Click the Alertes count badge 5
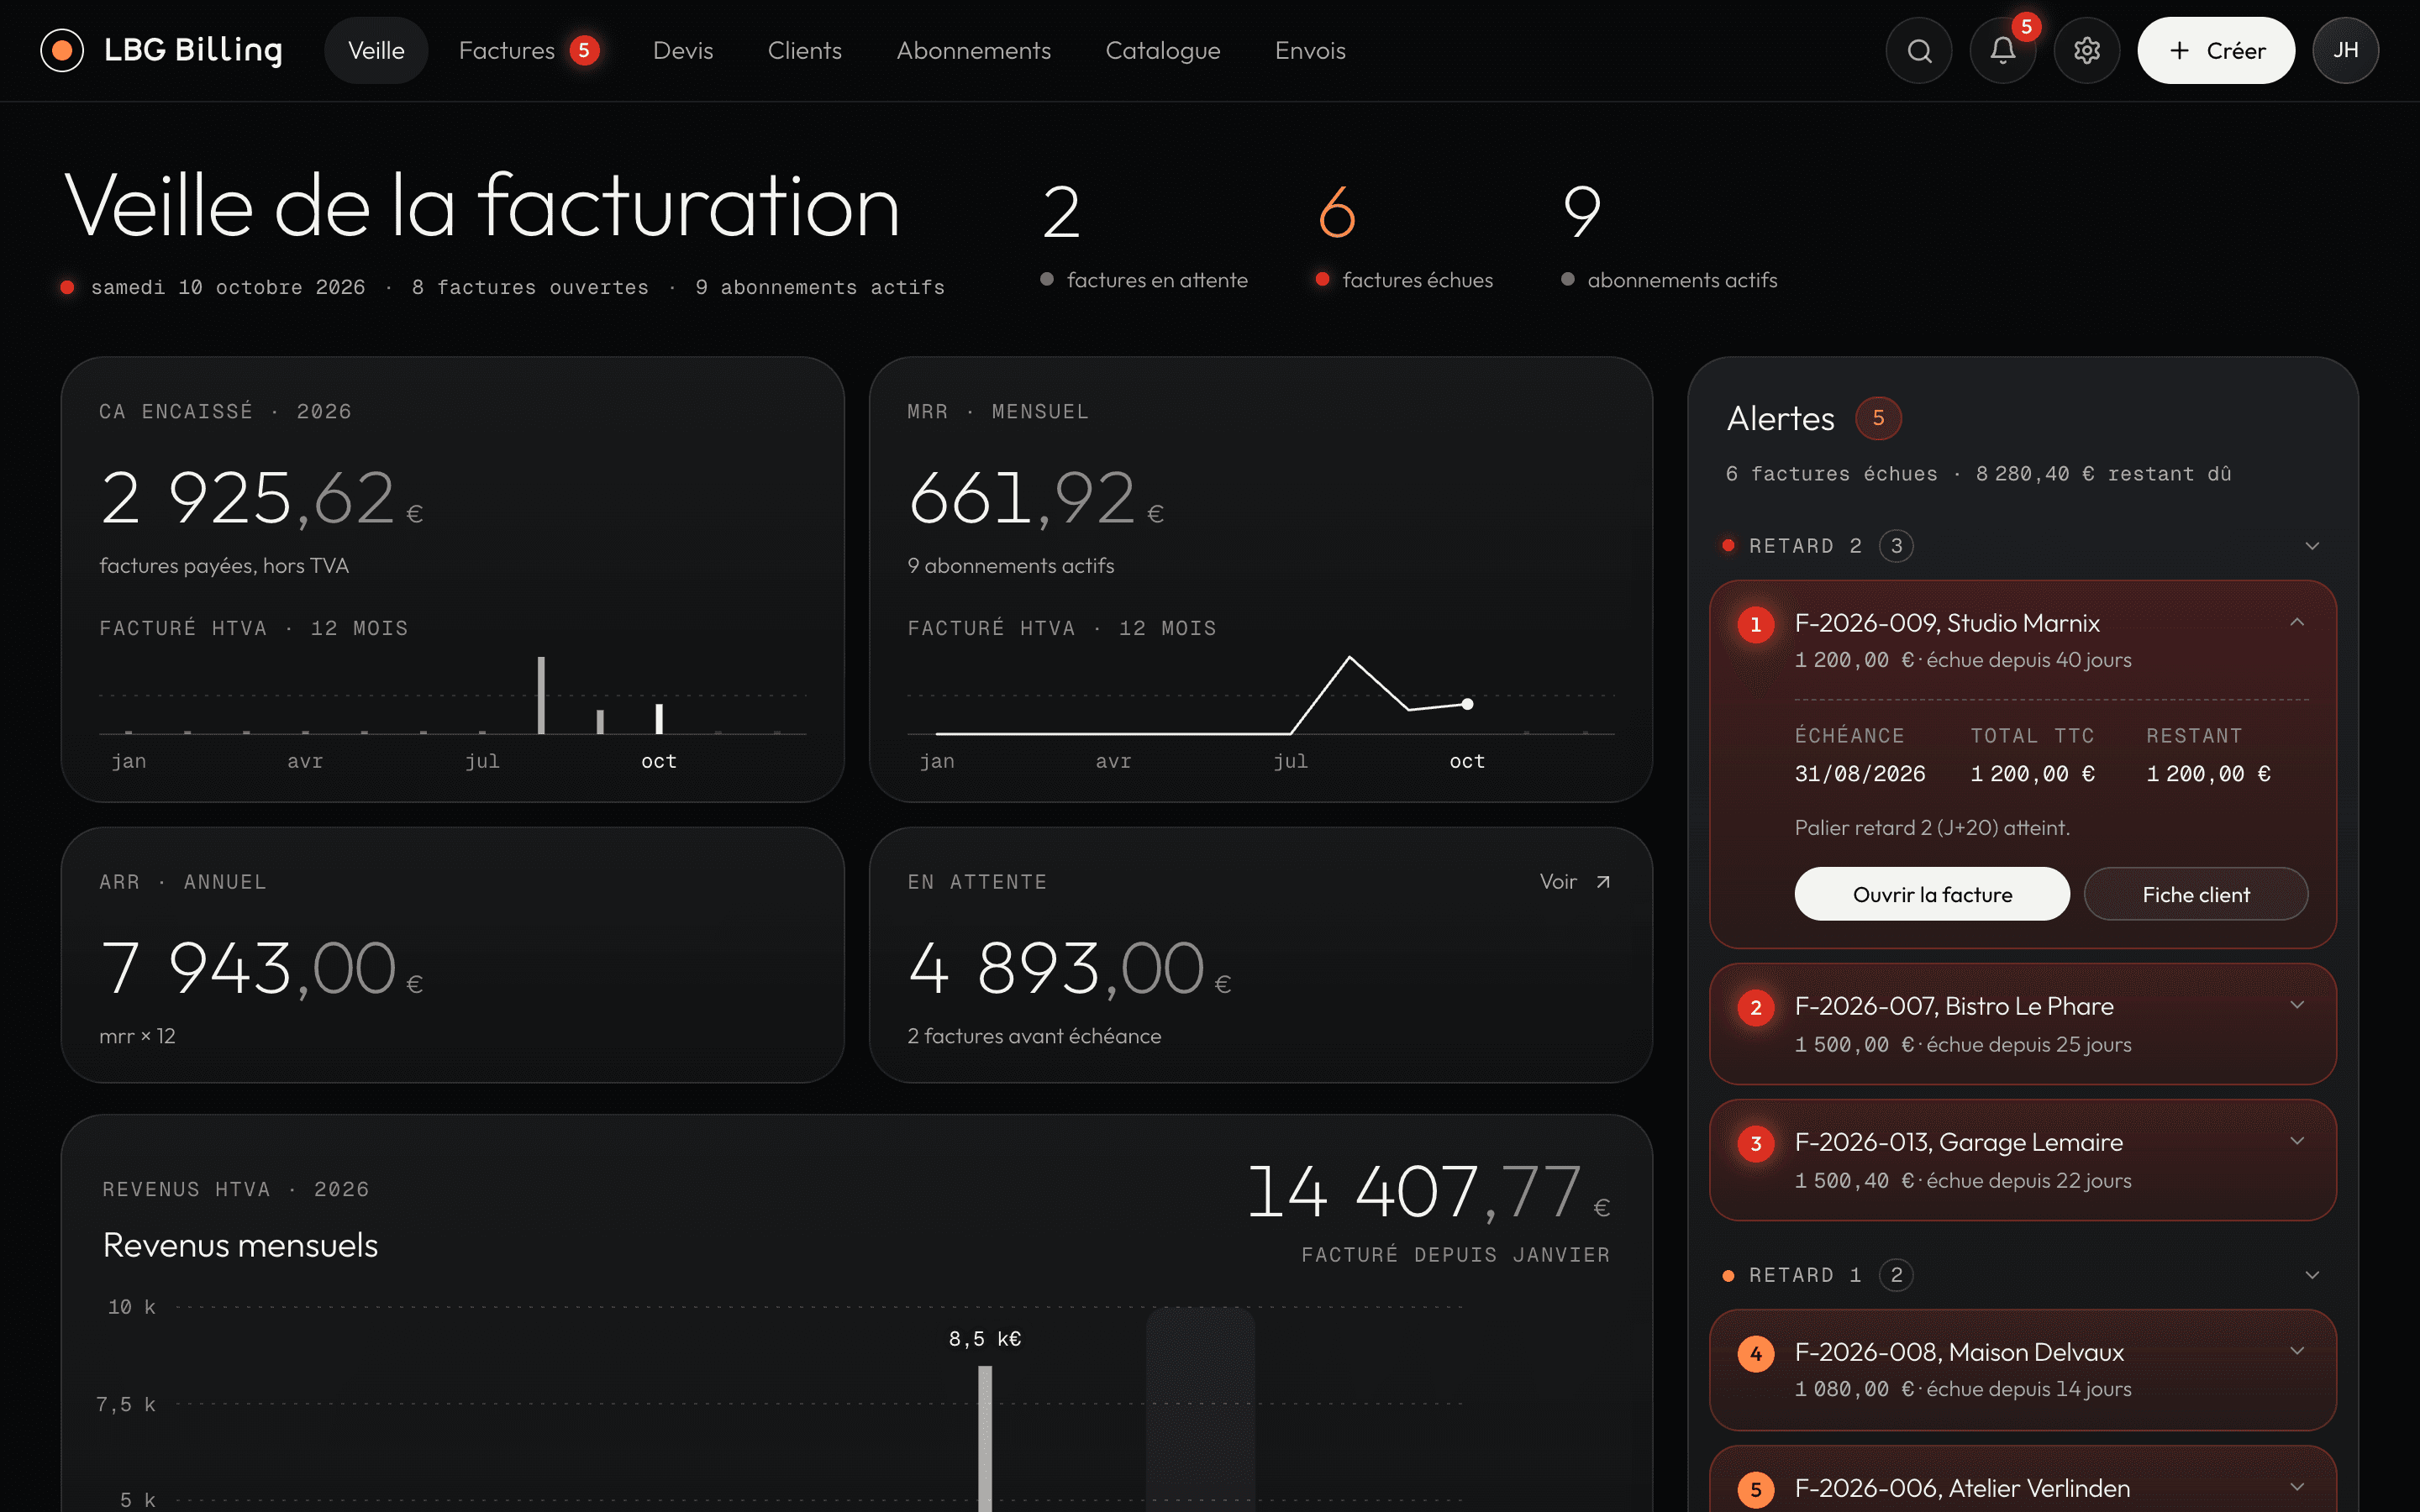Viewport: 2420px width, 1512px height. coord(1879,418)
